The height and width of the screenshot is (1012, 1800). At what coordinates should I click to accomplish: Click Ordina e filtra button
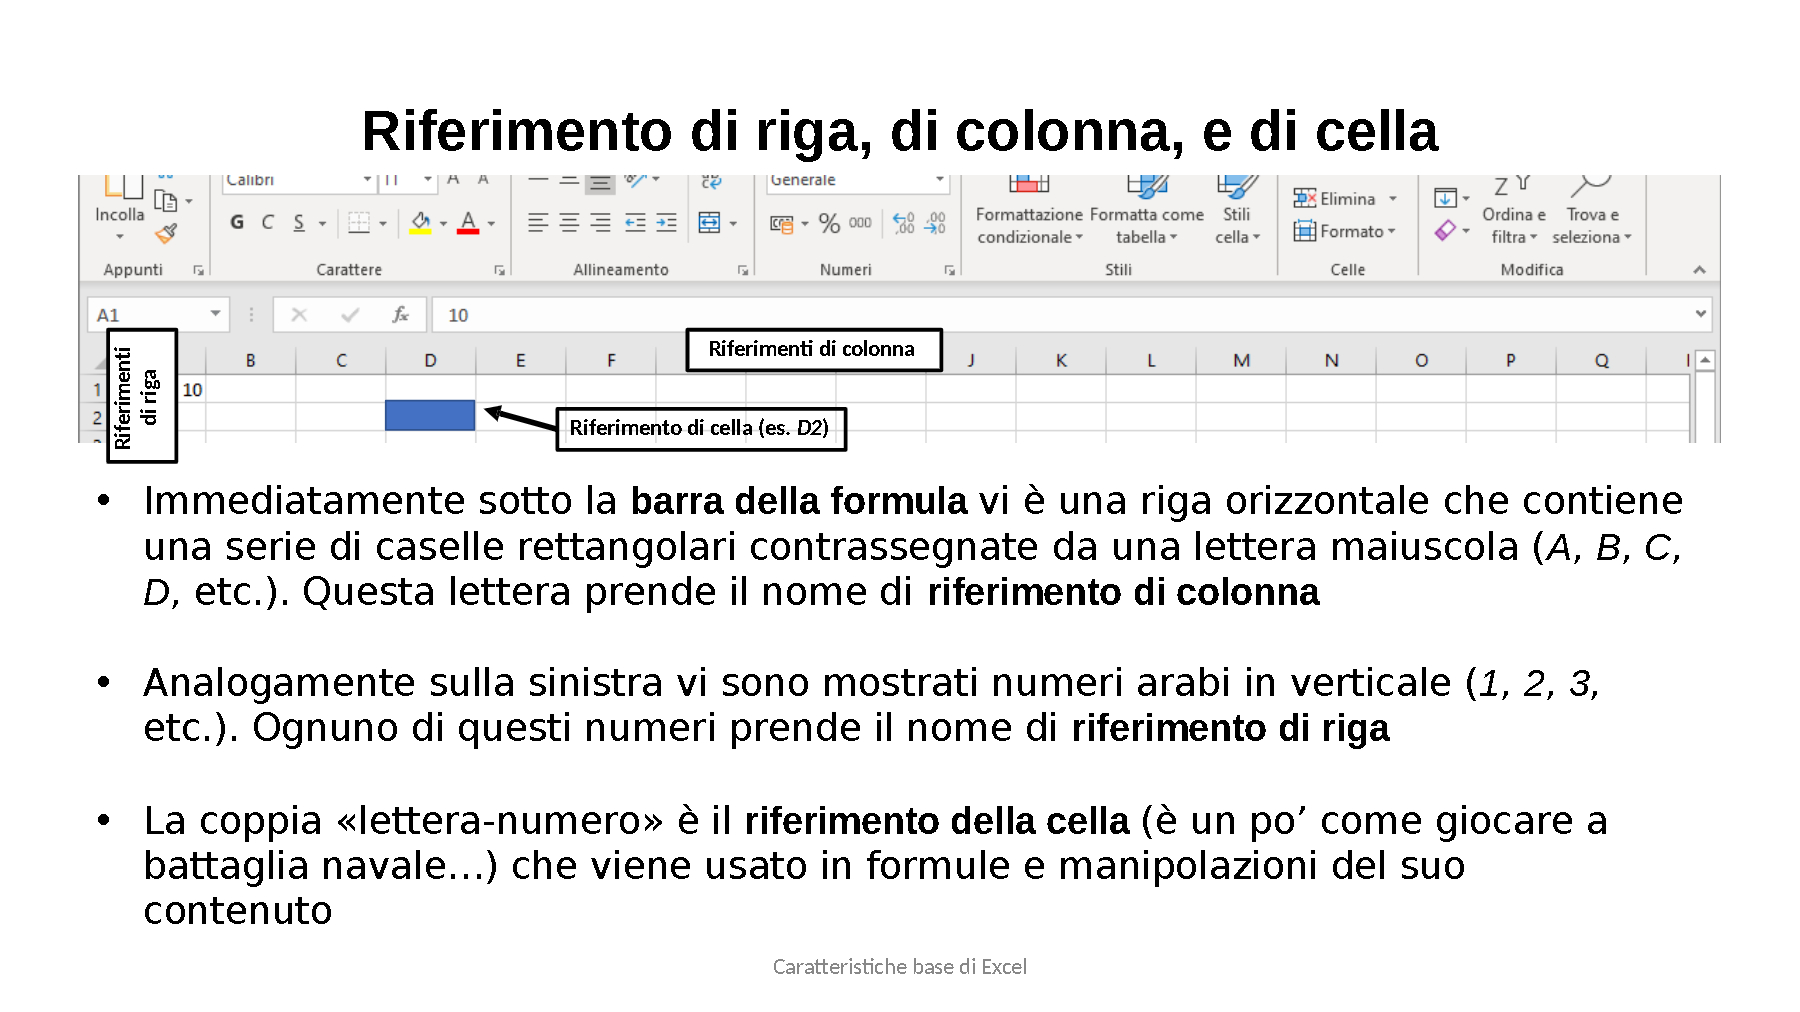tap(1513, 225)
